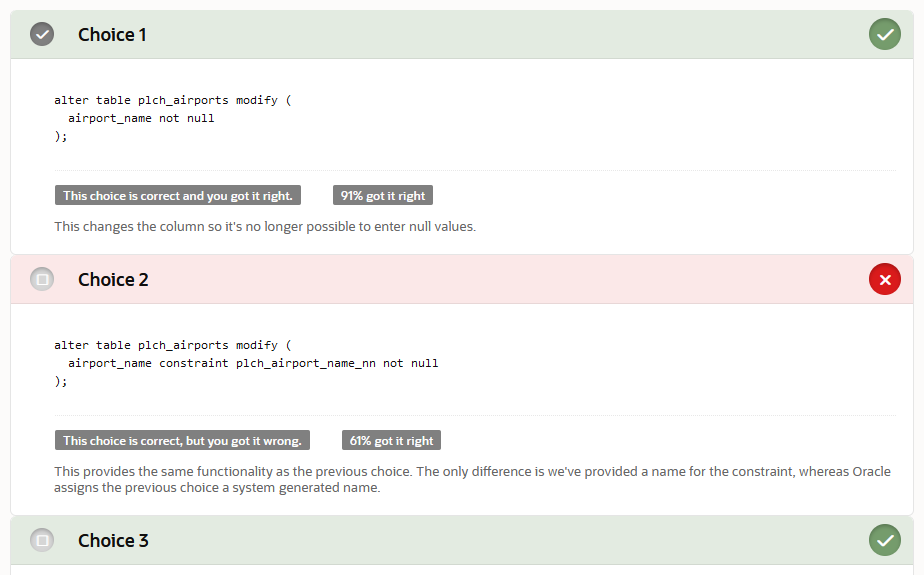Viewport: 924px width, 575px height.
Task: Click the "alter table" line in Choice 1 code
Action: pyautogui.click(x=172, y=100)
